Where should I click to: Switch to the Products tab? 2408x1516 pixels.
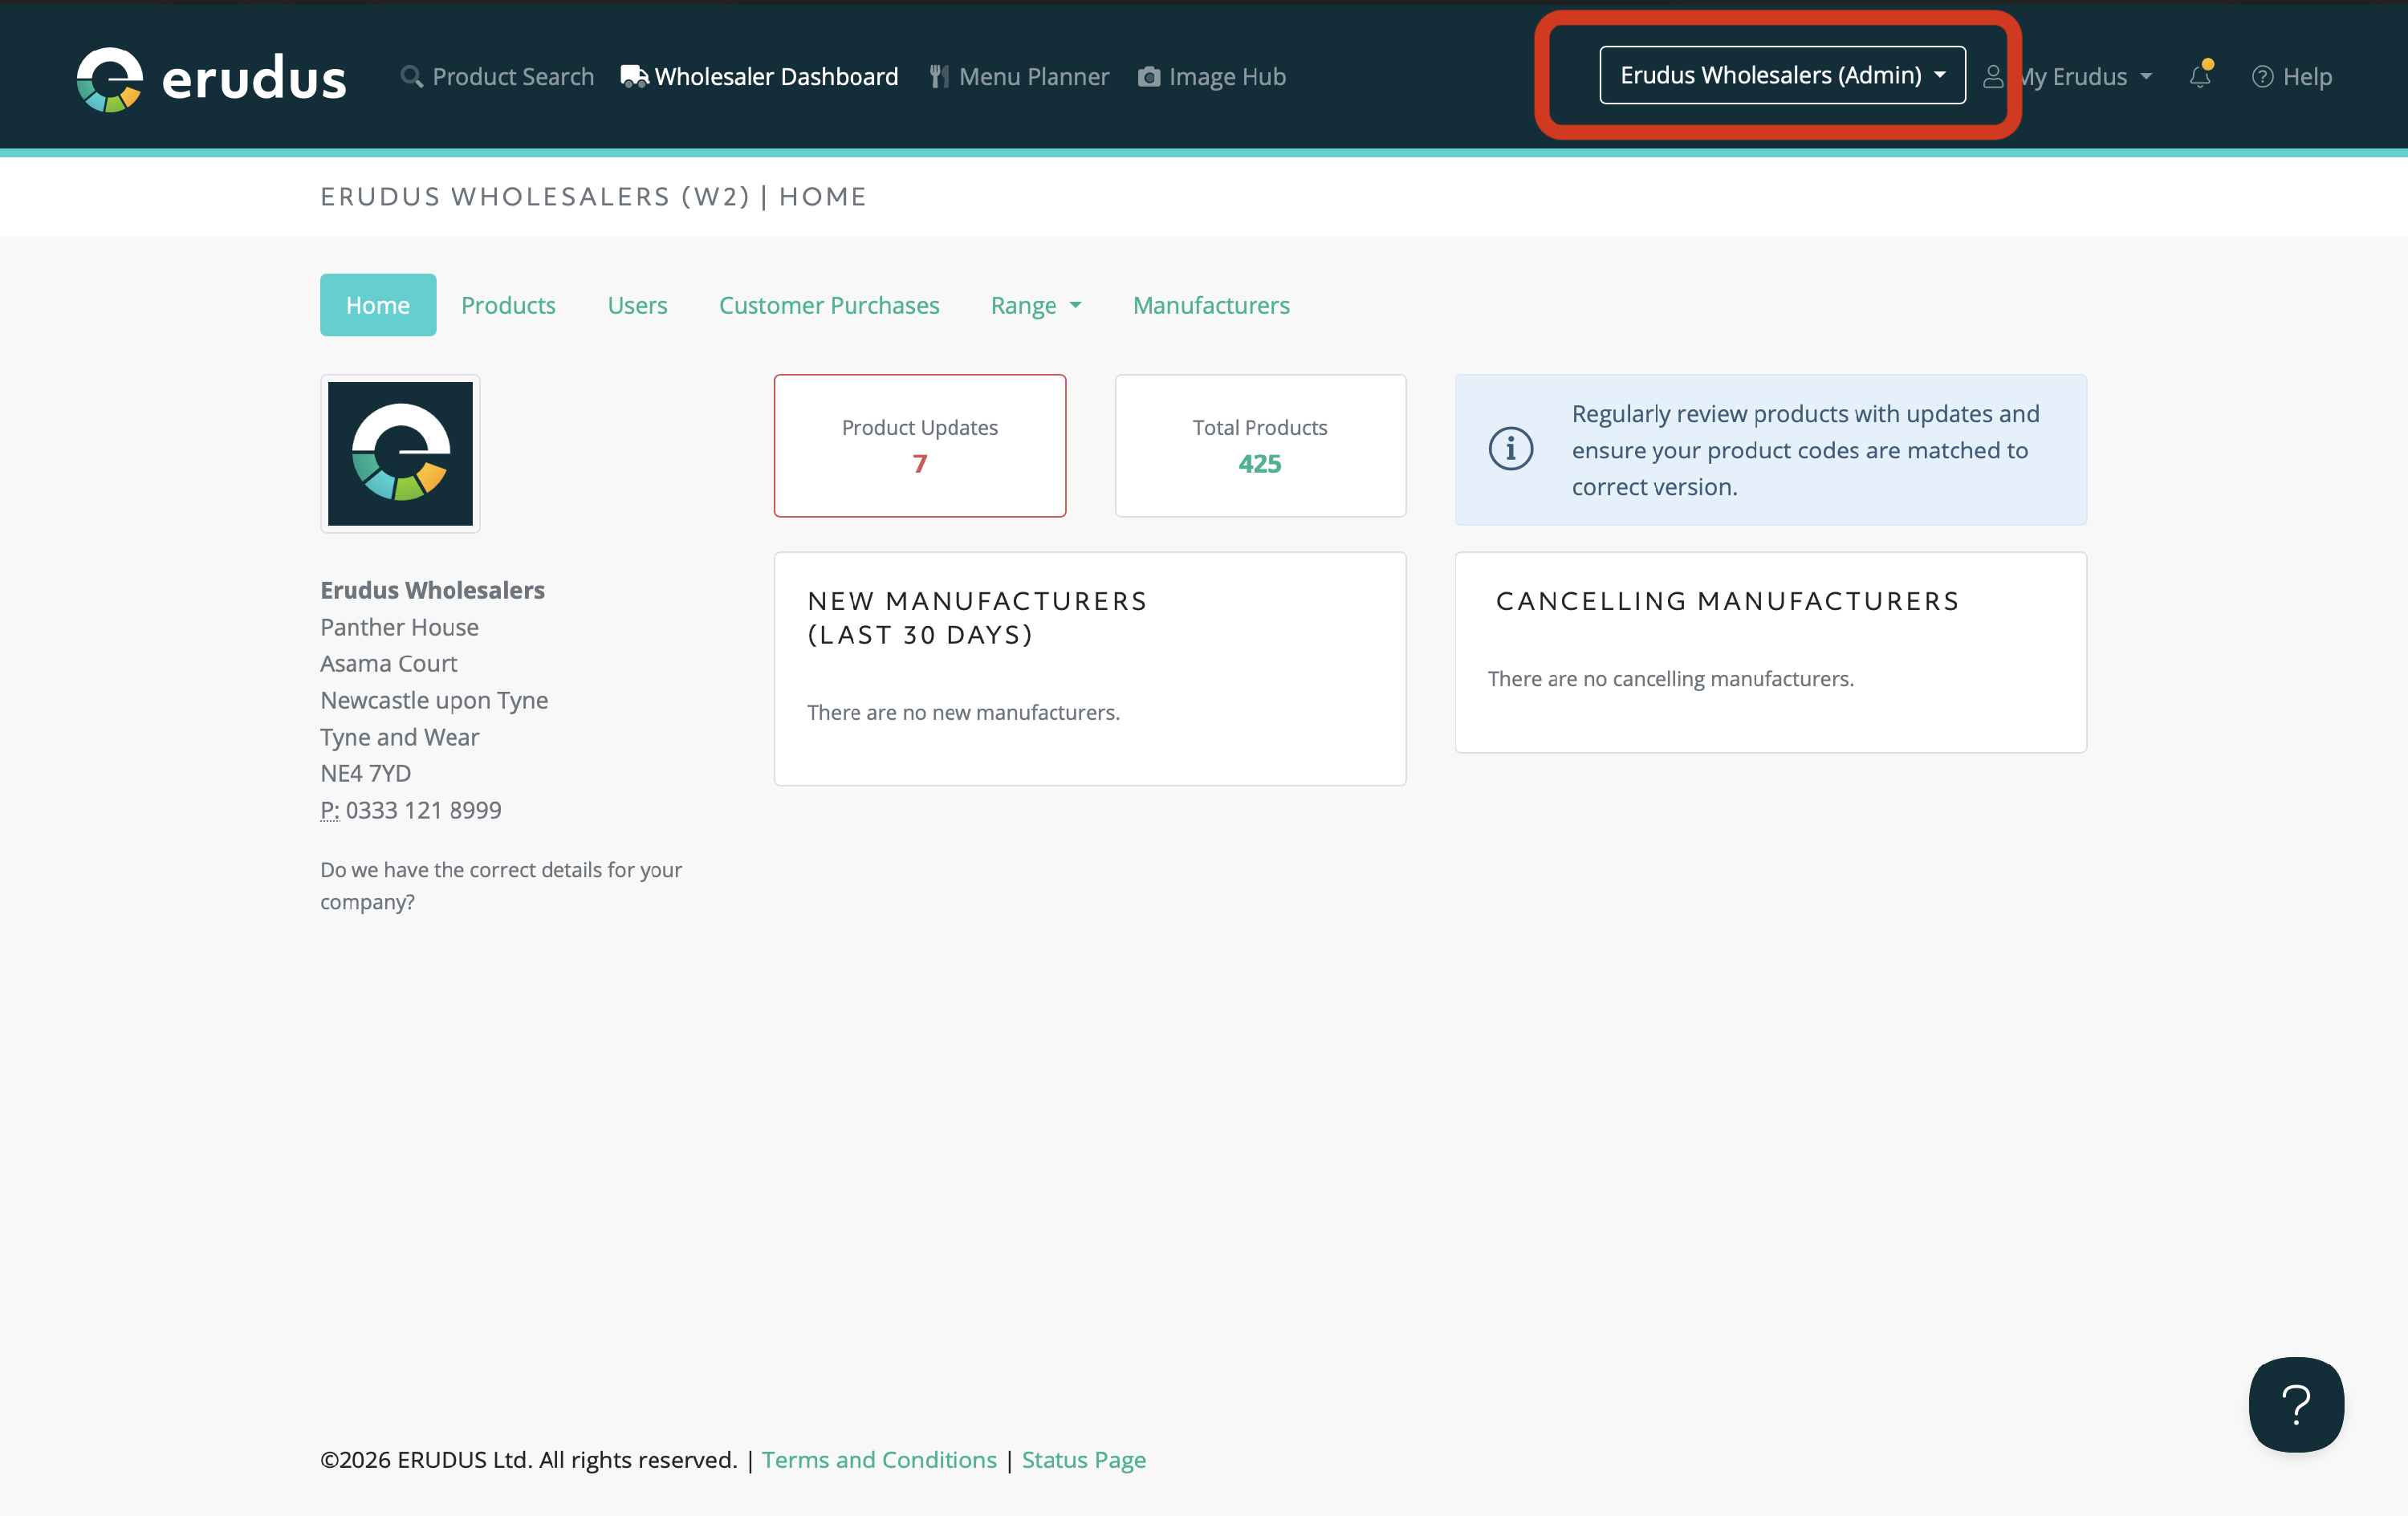coord(508,305)
